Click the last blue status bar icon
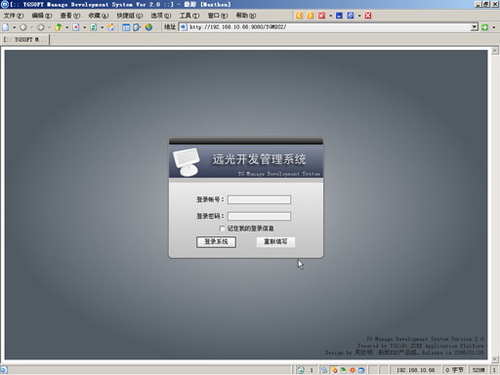Viewport: 500px width, 375px height. pos(361,370)
